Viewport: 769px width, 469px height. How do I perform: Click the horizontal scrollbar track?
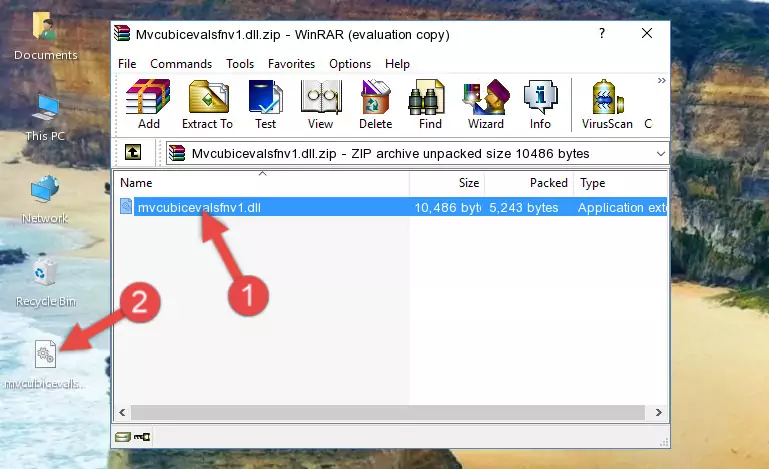tap(388, 413)
